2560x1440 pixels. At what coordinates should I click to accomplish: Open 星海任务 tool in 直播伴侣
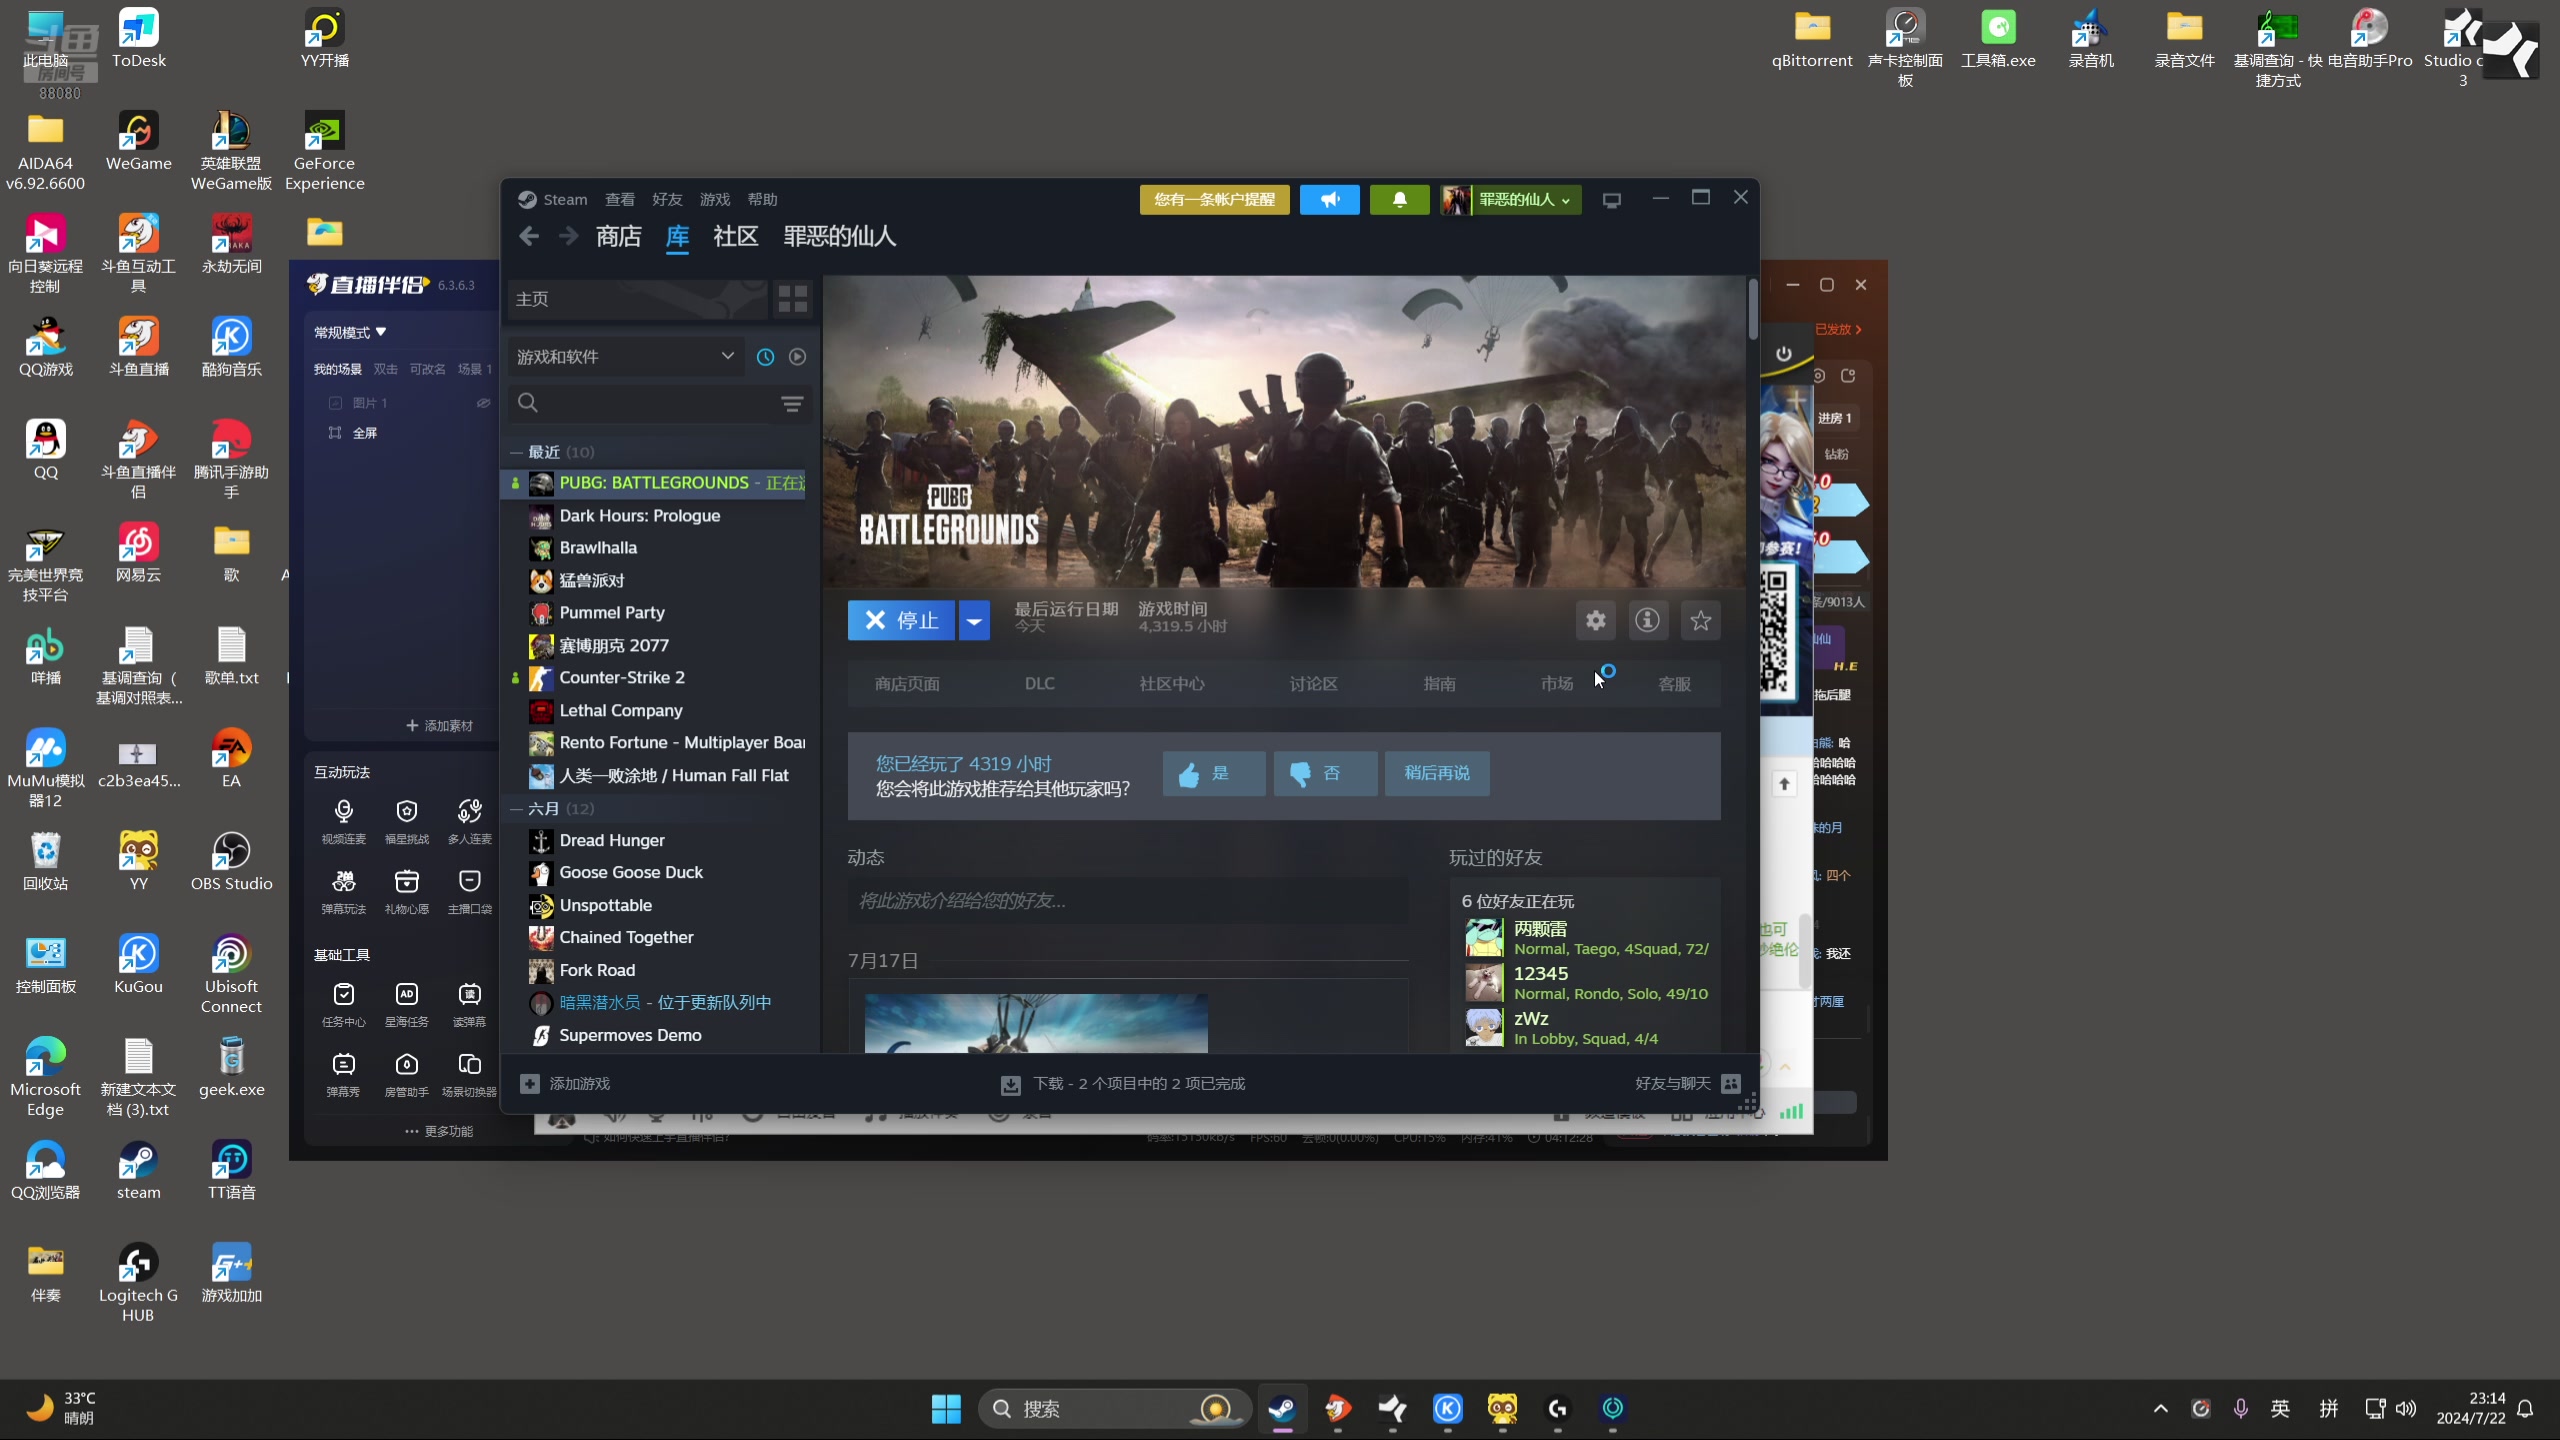(406, 1003)
